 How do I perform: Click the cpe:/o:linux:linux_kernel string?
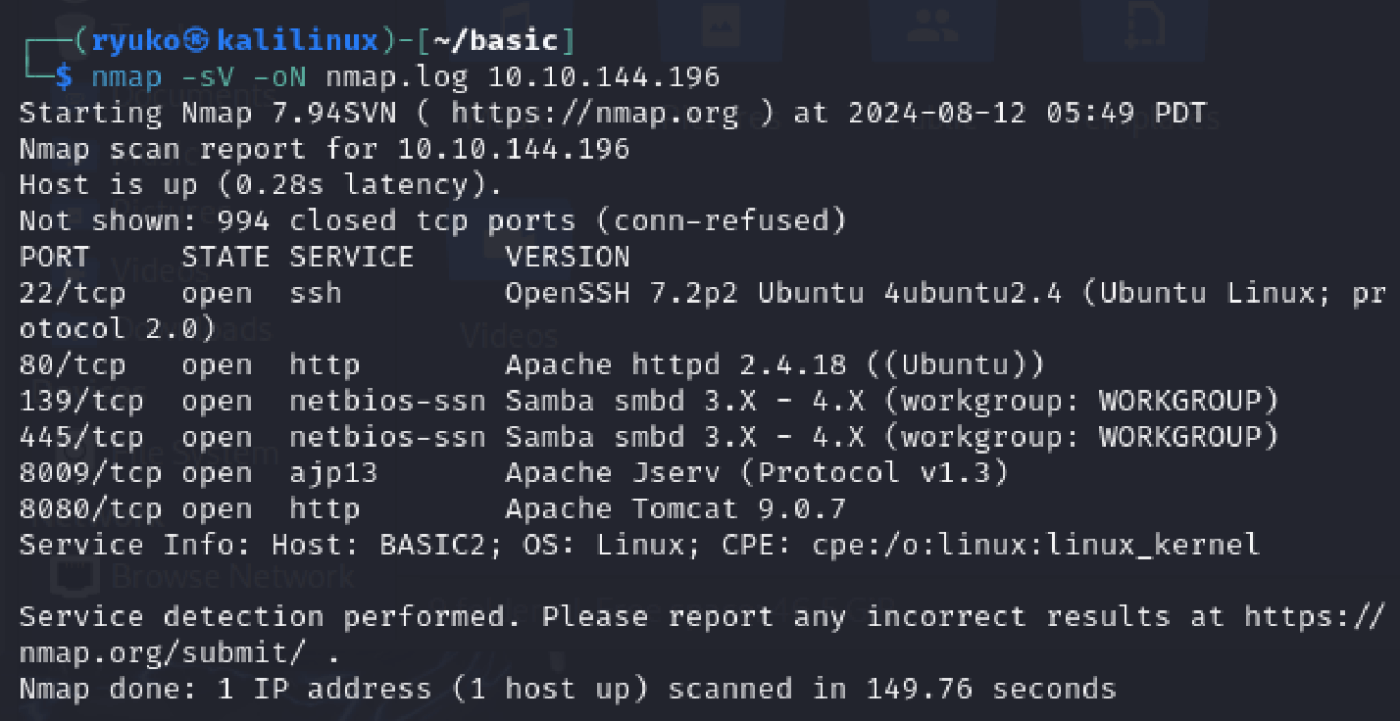pos(1035,545)
